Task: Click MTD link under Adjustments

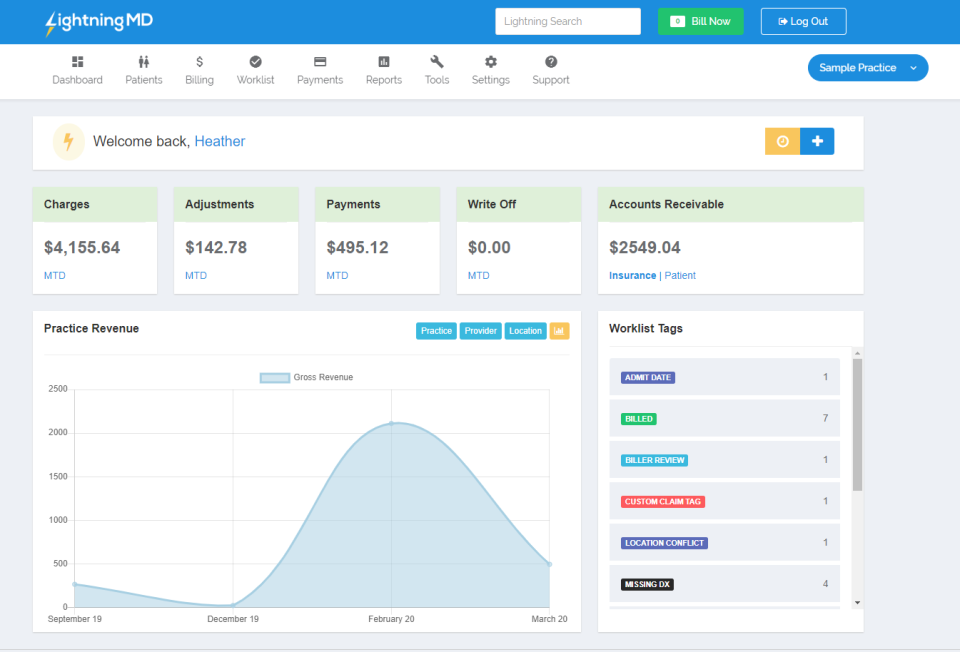Action: point(196,275)
